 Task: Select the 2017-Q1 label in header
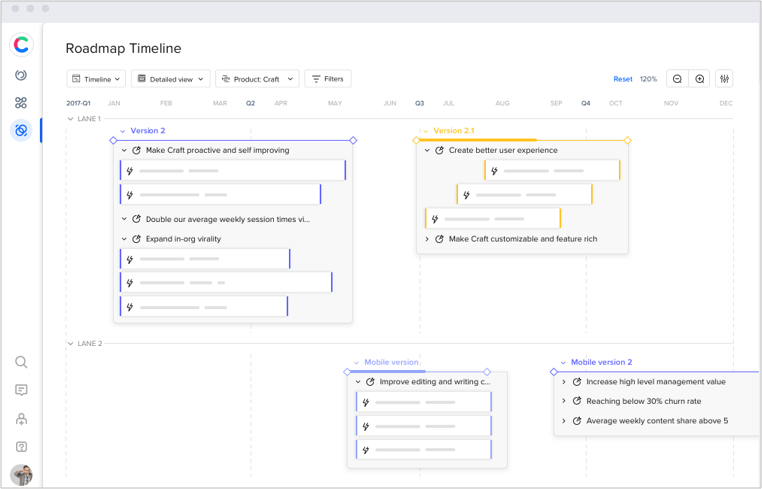78,103
